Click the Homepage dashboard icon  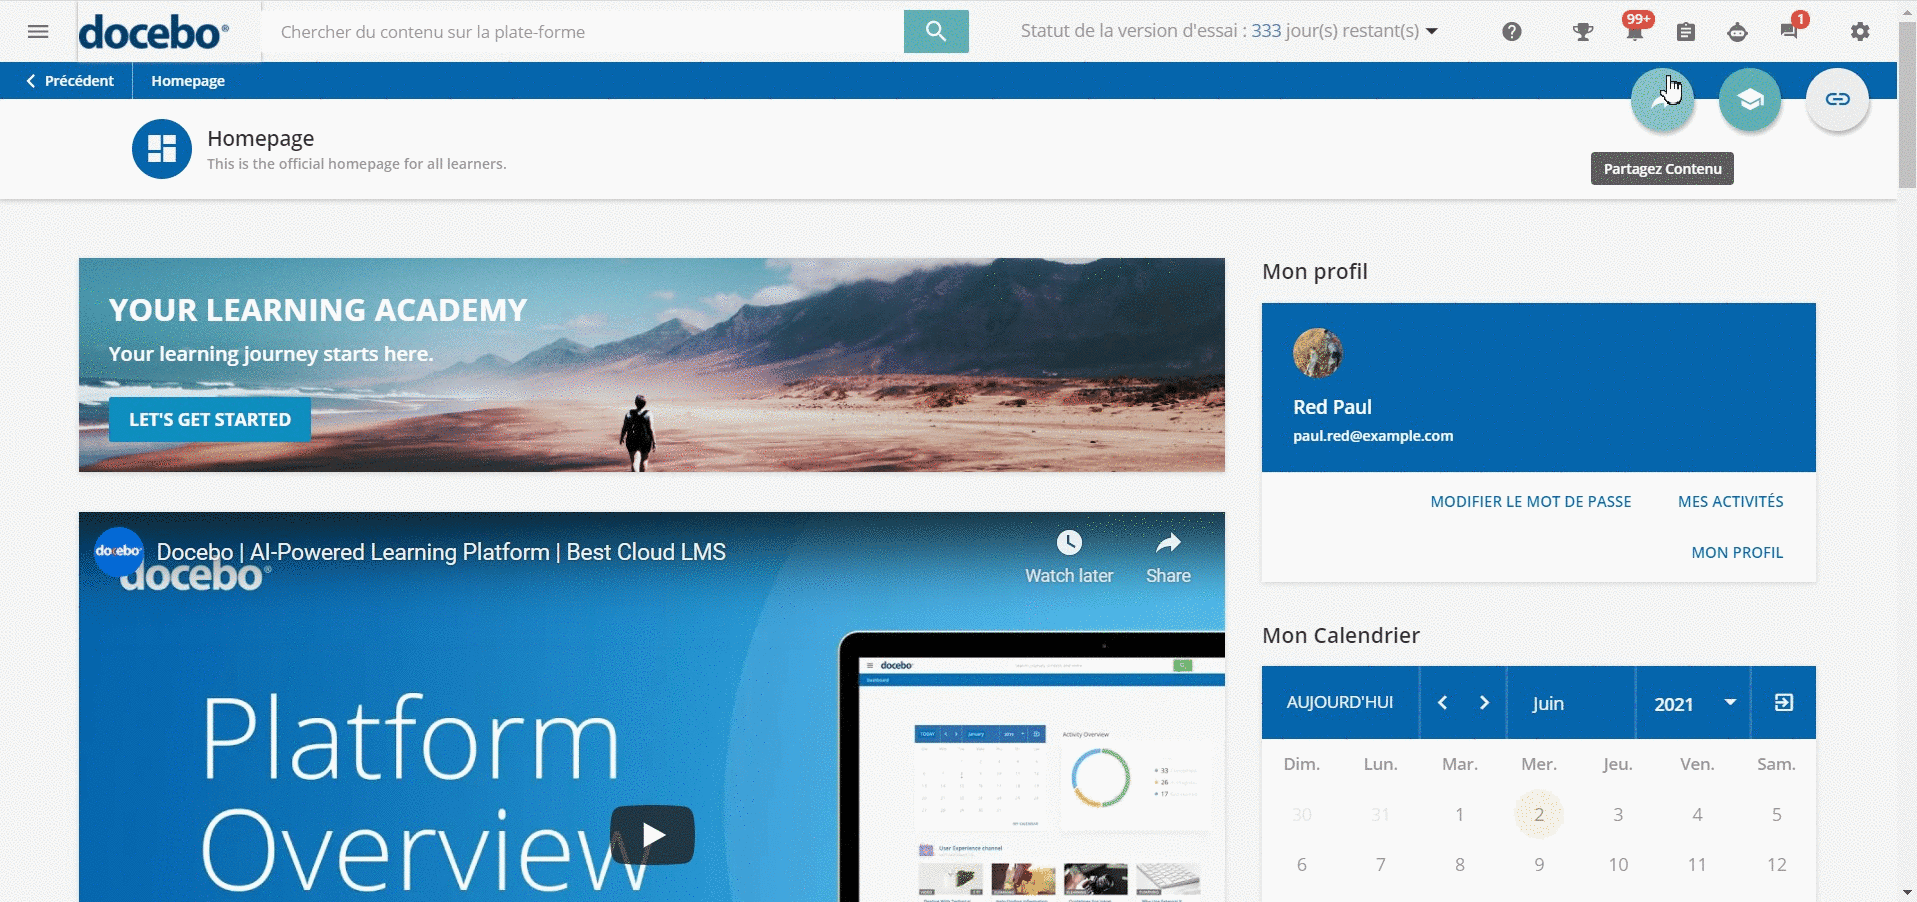tap(162, 149)
